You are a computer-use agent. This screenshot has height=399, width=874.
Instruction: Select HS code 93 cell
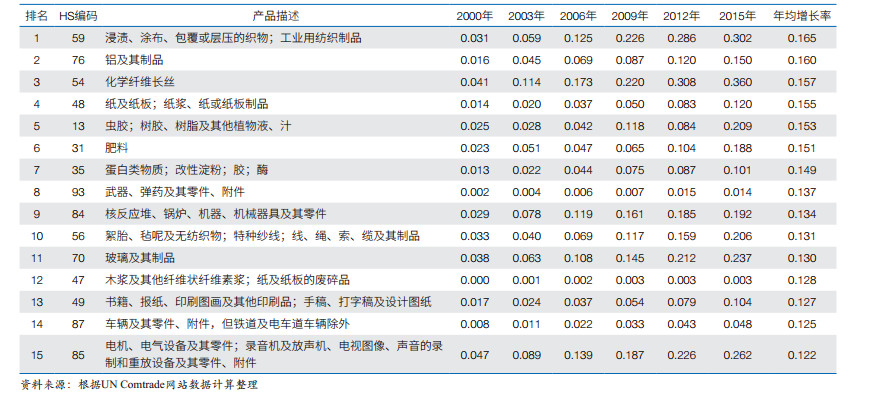[x=78, y=192]
